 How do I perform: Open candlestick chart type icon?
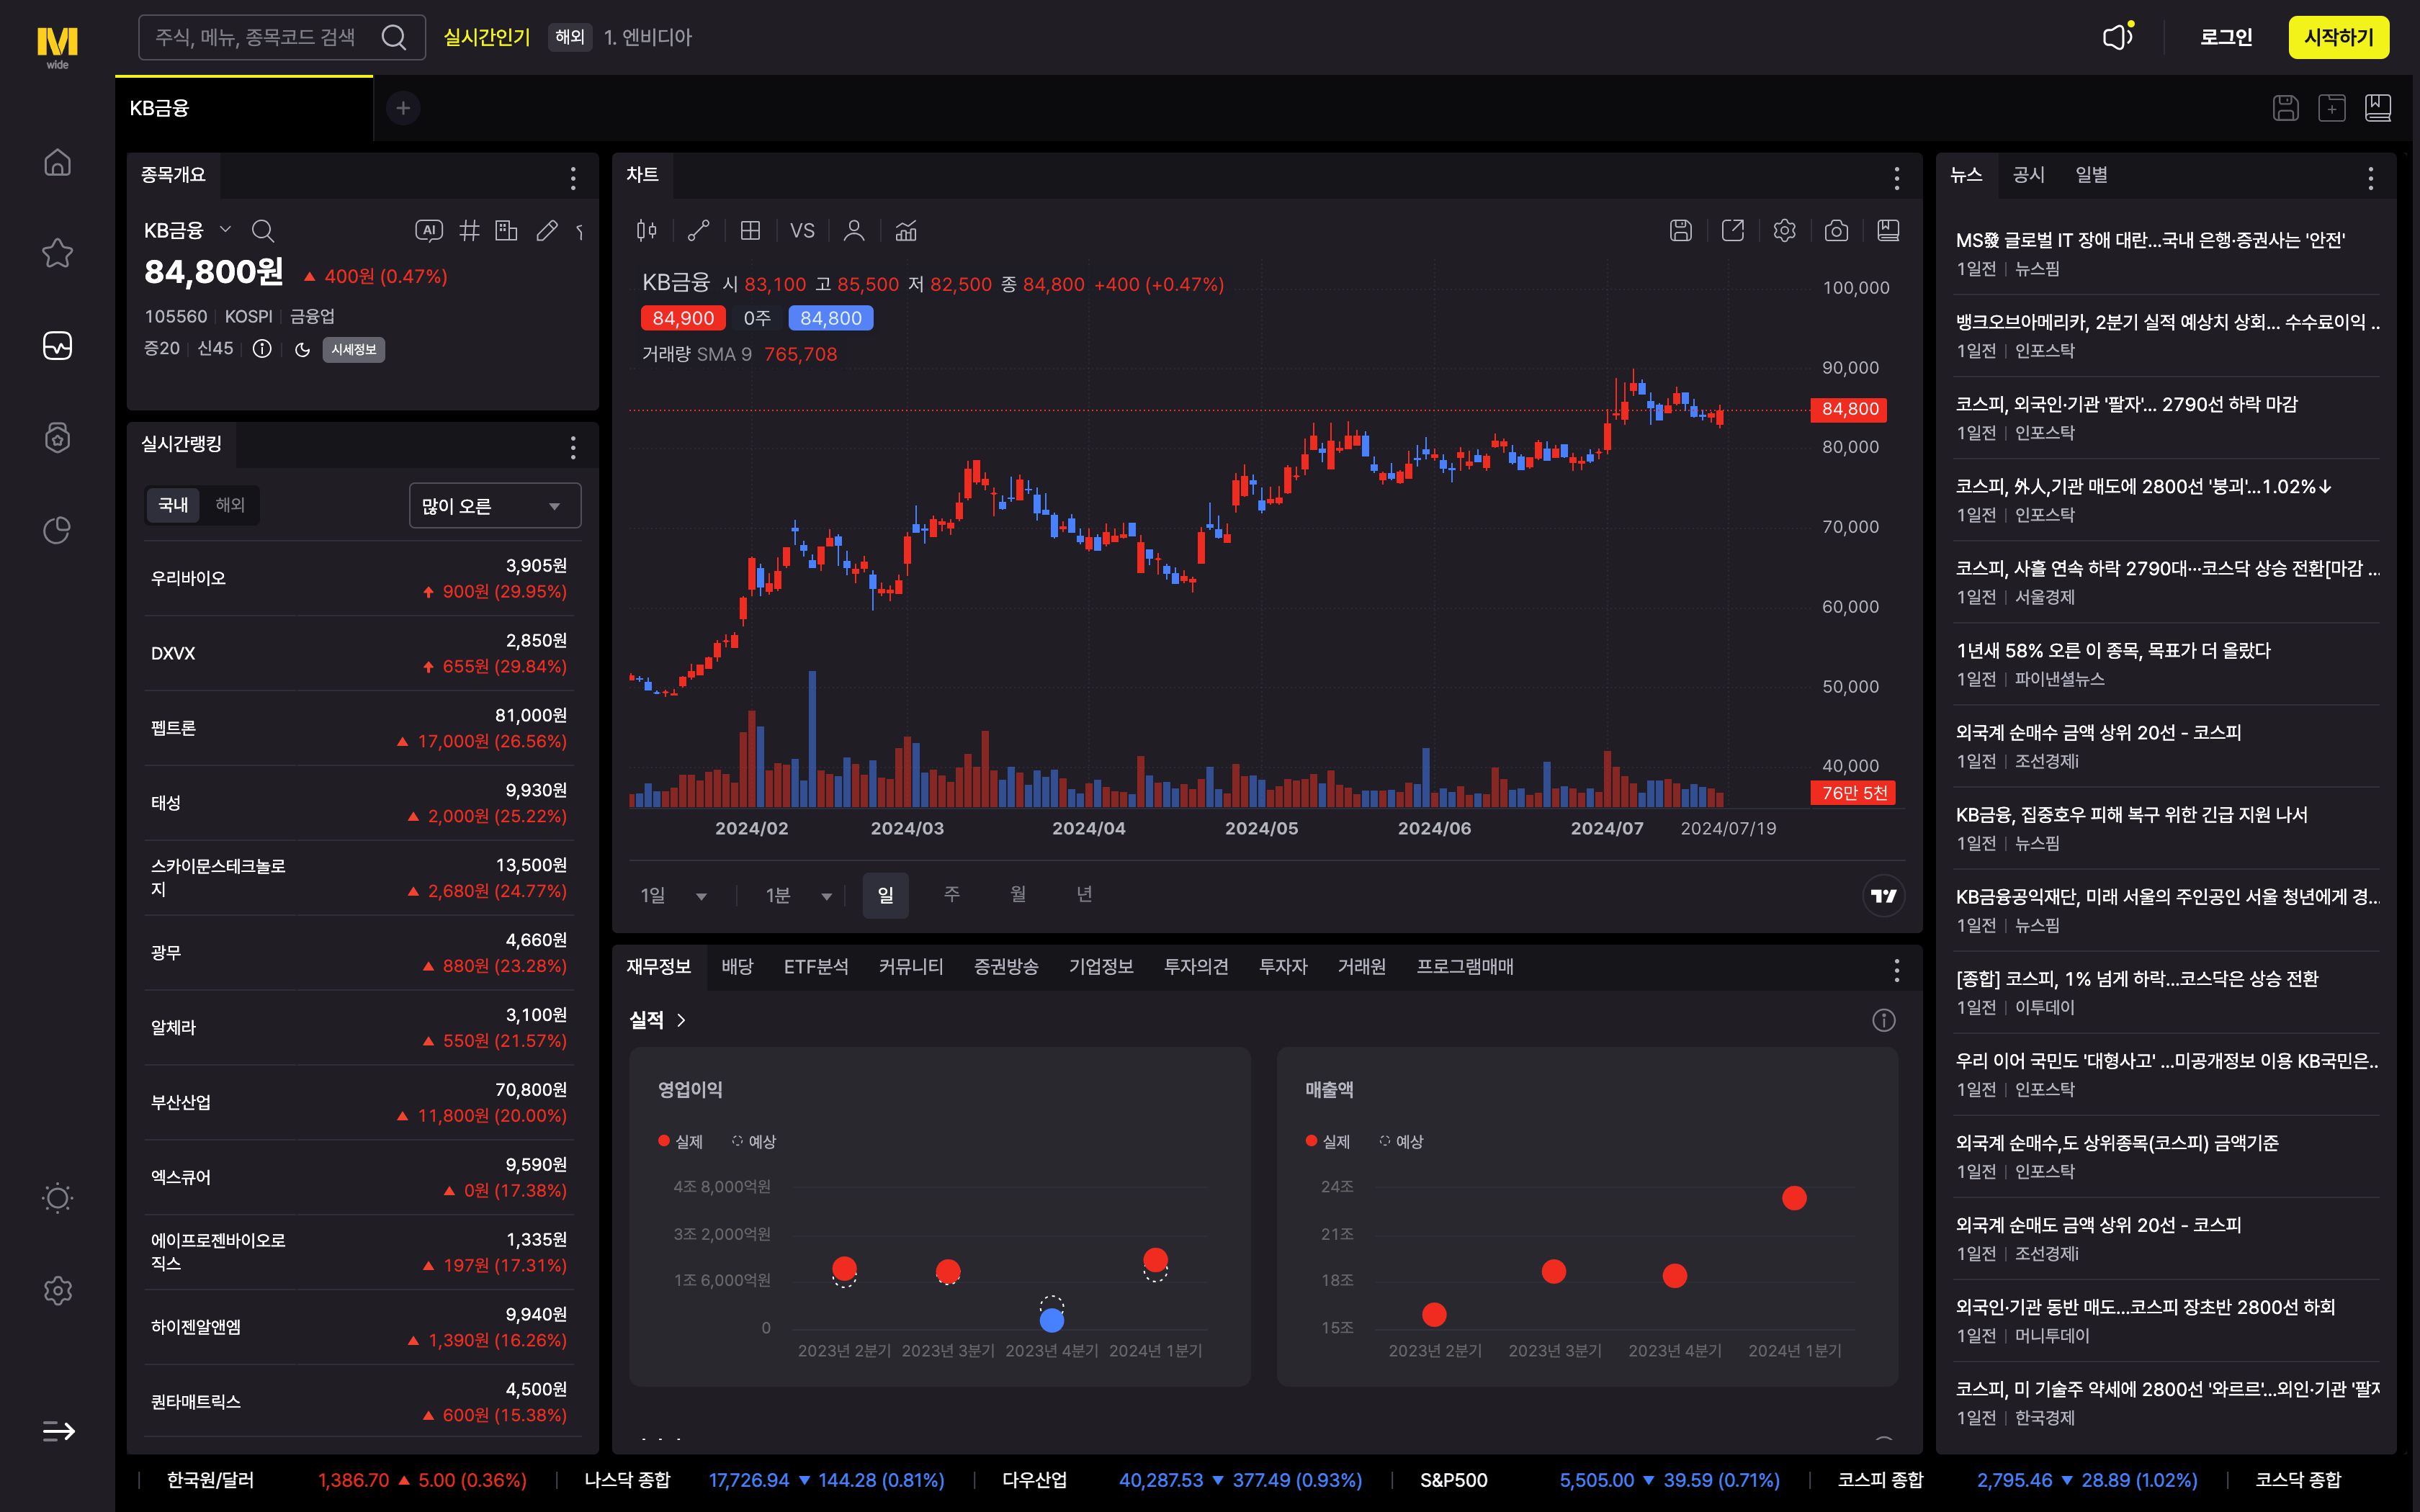tap(646, 231)
